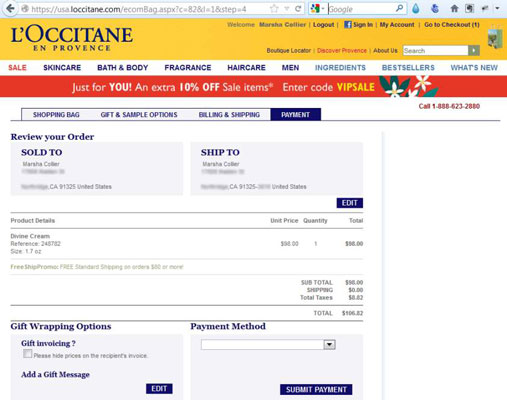Open the WHAT'S NEW menu
The width and height of the screenshot is (507, 400).
(474, 68)
